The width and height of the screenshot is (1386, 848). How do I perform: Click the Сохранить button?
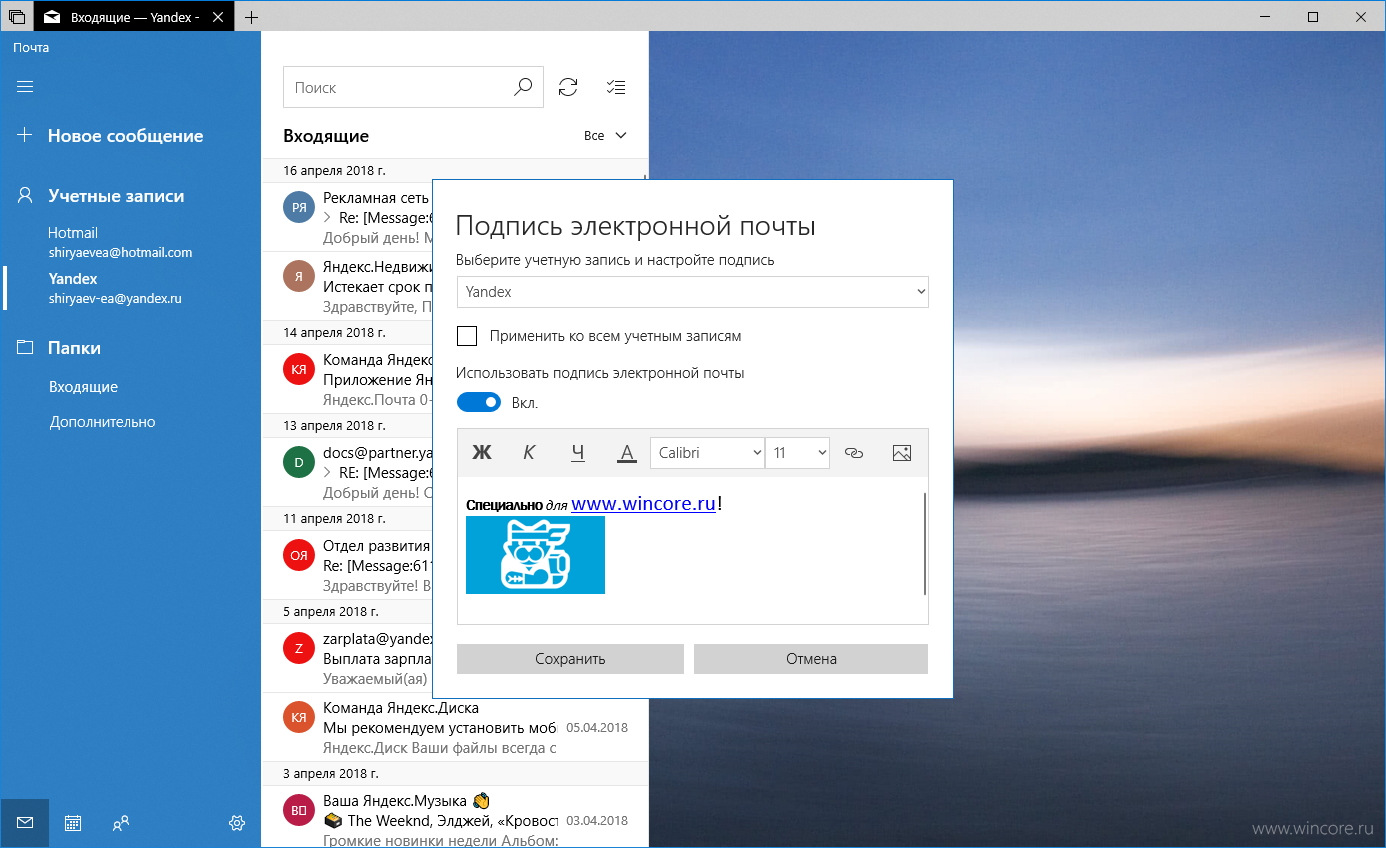point(570,659)
